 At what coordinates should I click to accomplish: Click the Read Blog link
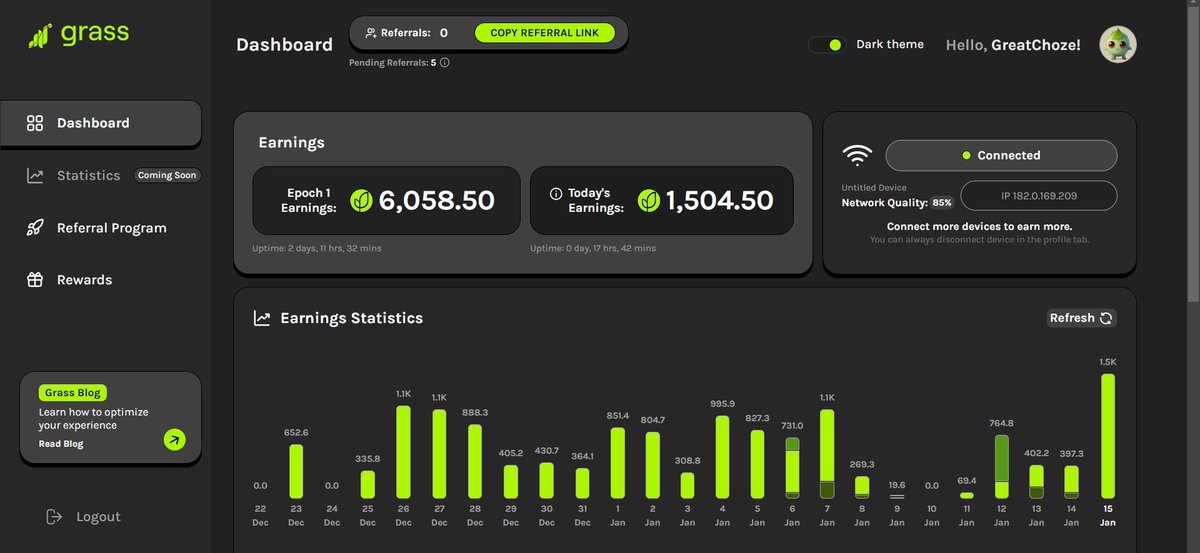(61, 444)
